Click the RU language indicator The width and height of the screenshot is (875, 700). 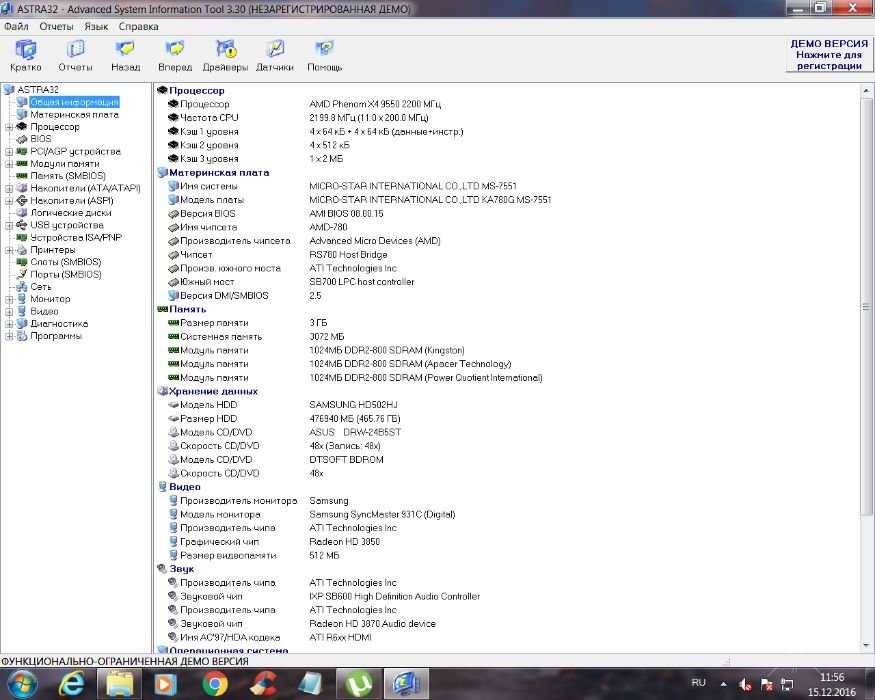(x=698, y=683)
